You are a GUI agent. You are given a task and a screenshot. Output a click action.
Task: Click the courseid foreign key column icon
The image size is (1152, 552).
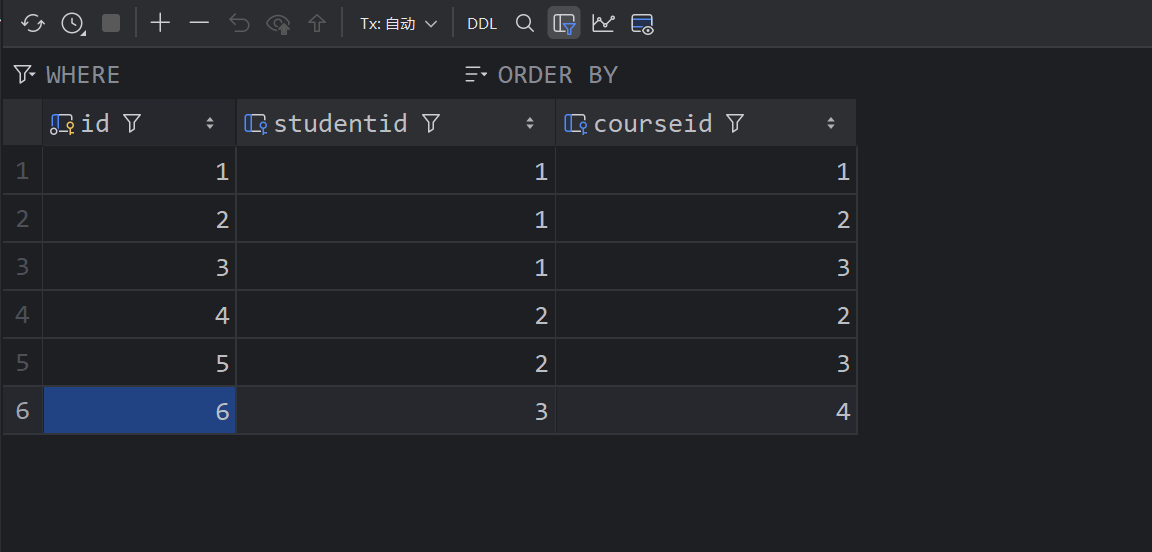click(575, 123)
